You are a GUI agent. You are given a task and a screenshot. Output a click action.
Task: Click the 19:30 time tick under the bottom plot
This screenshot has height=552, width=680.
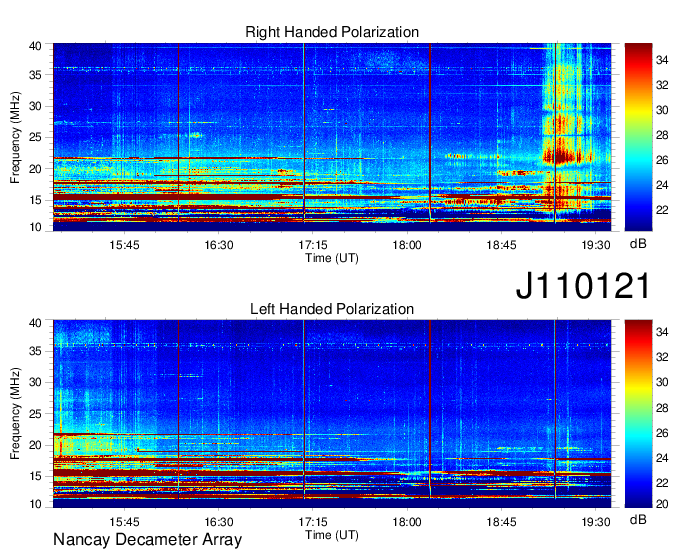(596, 522)
